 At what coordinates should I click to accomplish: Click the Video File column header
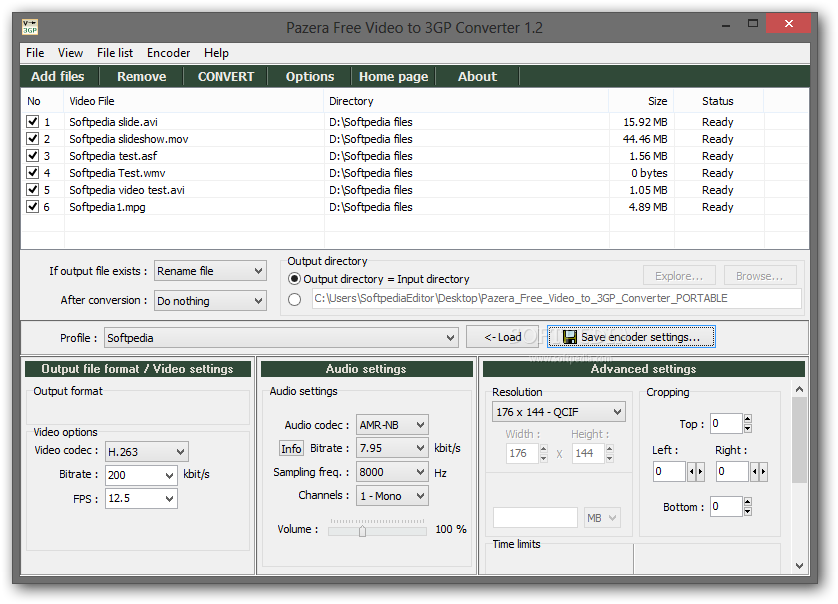tap(194, 101)
